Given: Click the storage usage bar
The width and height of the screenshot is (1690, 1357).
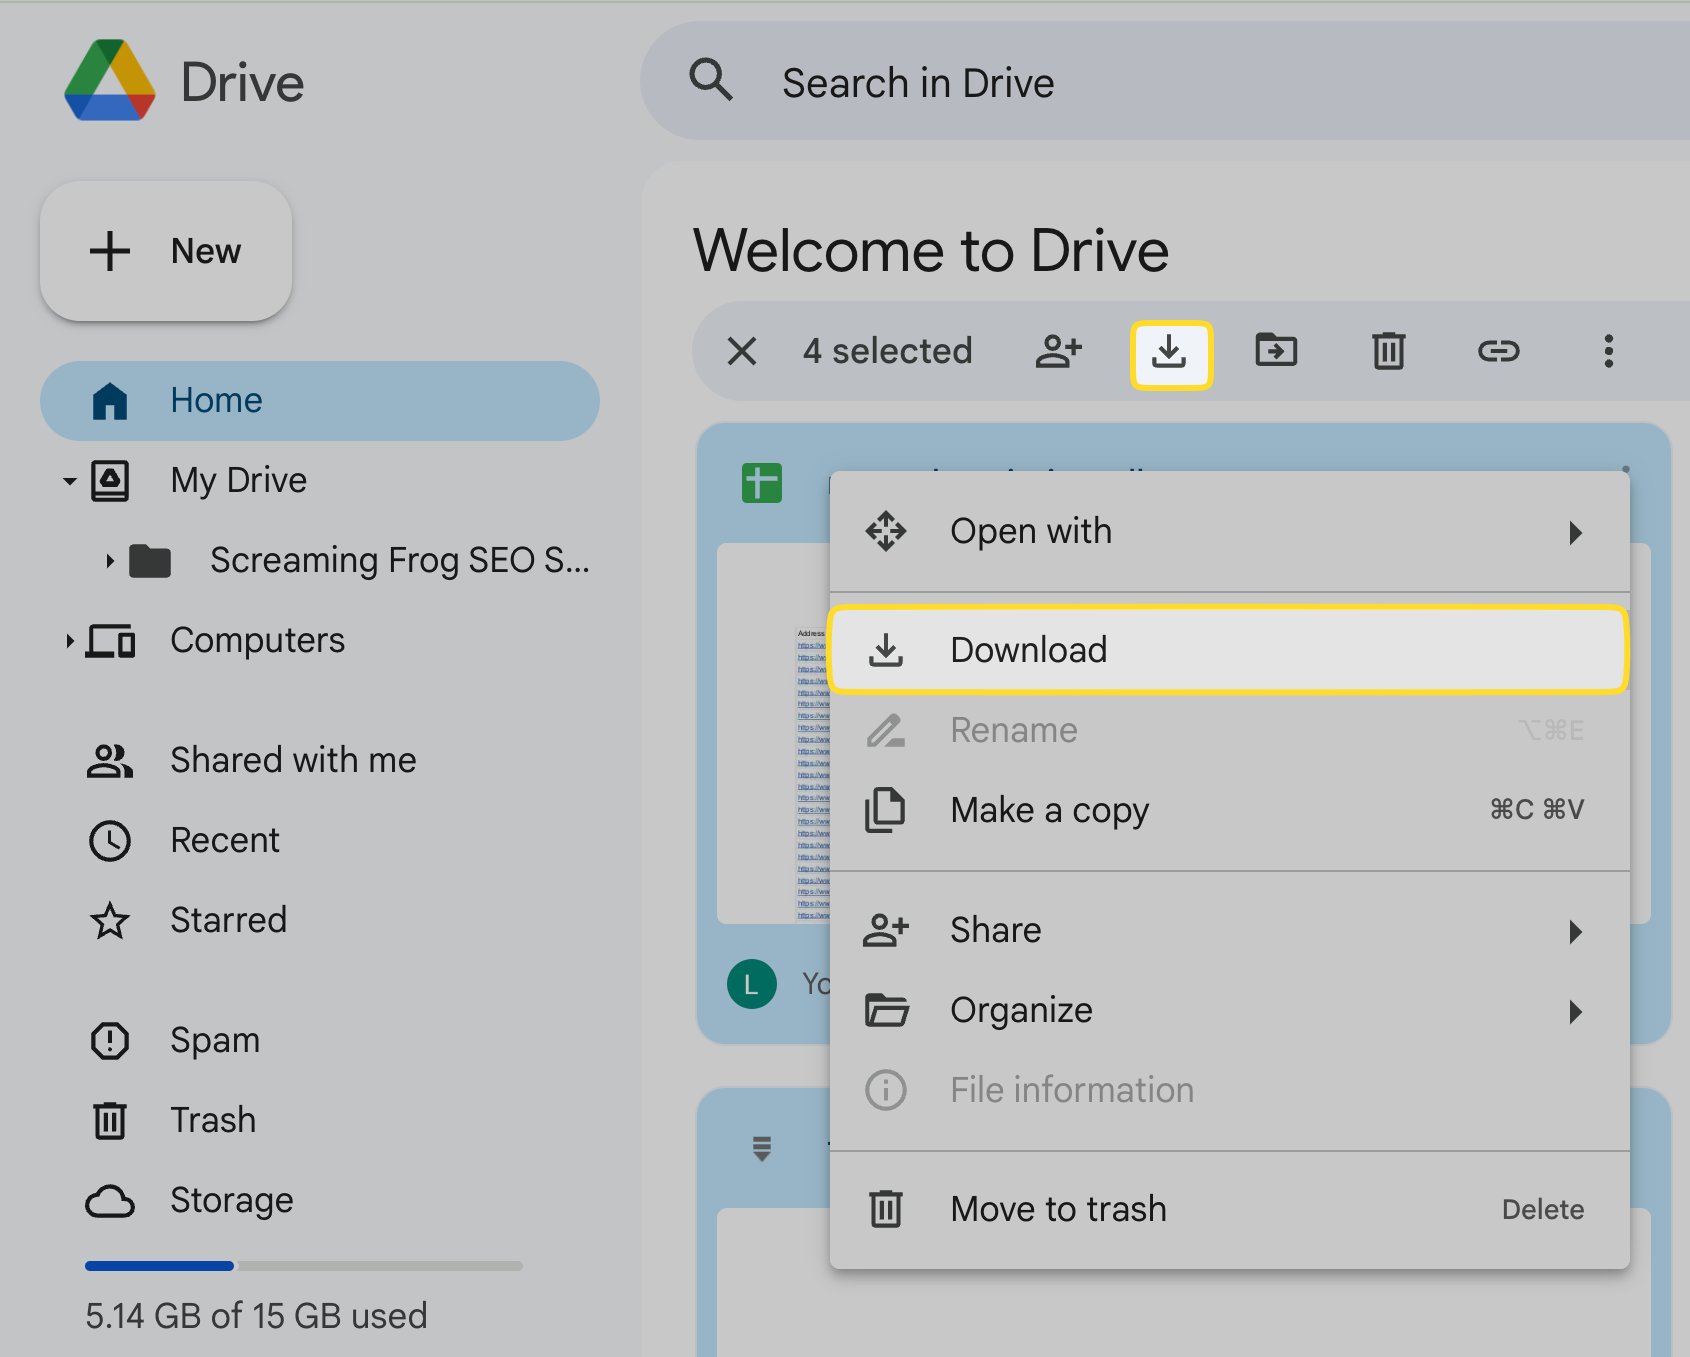Looking at the screenshot, I should [303, 1266].
